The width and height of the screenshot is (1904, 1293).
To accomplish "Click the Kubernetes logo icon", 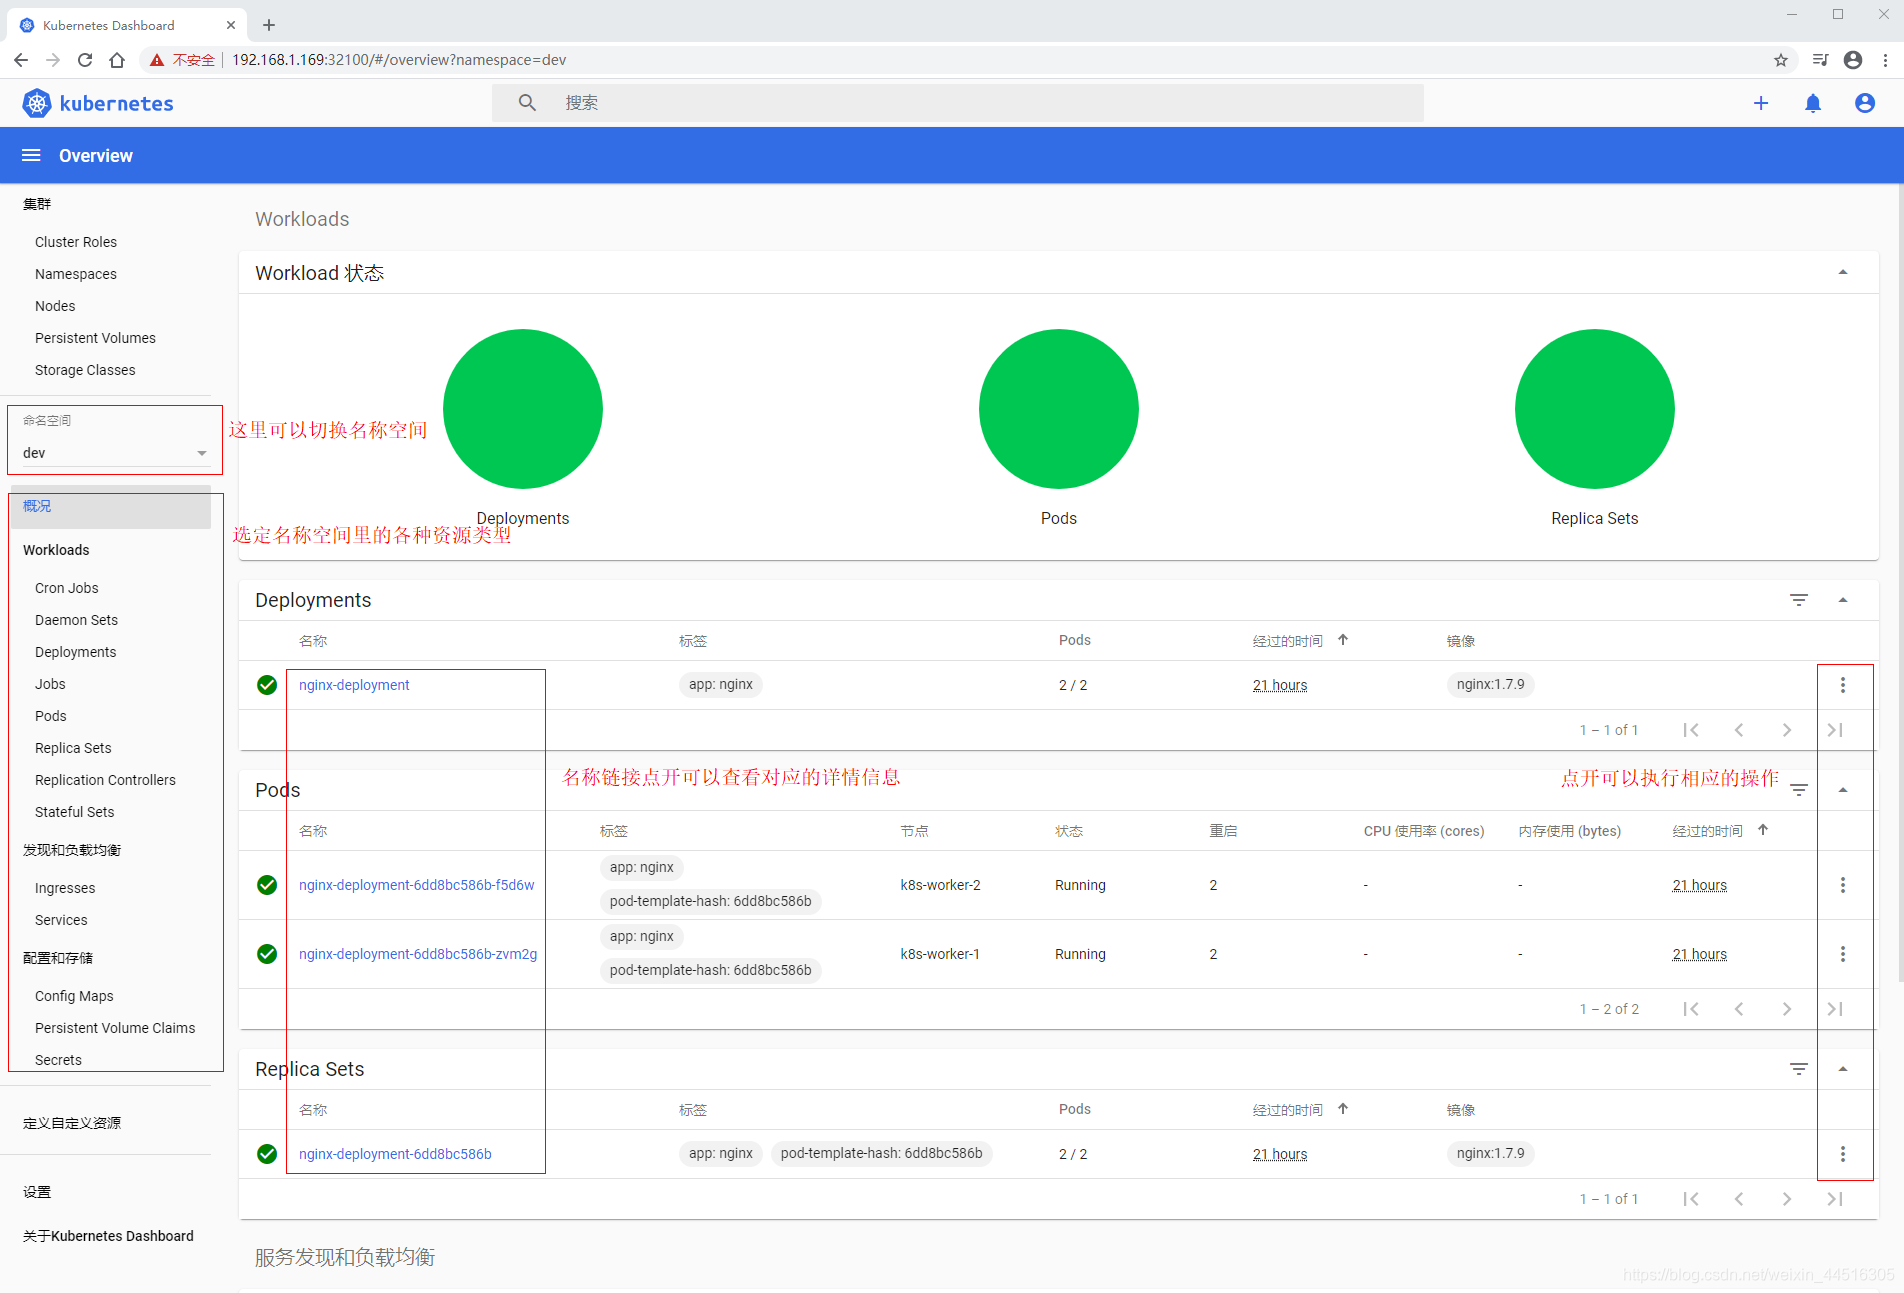I will (37, 103).
